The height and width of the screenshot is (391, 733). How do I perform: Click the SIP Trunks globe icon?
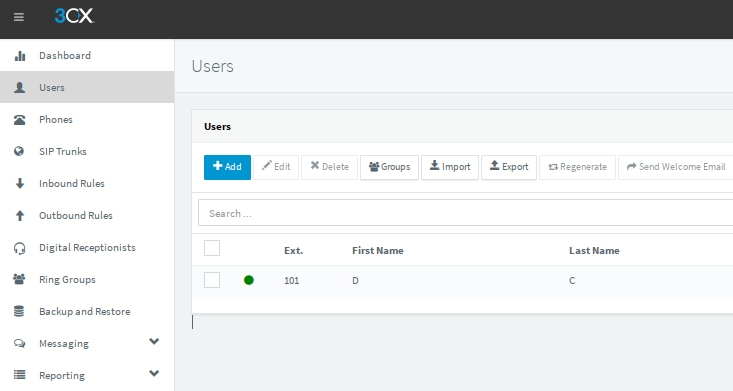tap(19, 152)
